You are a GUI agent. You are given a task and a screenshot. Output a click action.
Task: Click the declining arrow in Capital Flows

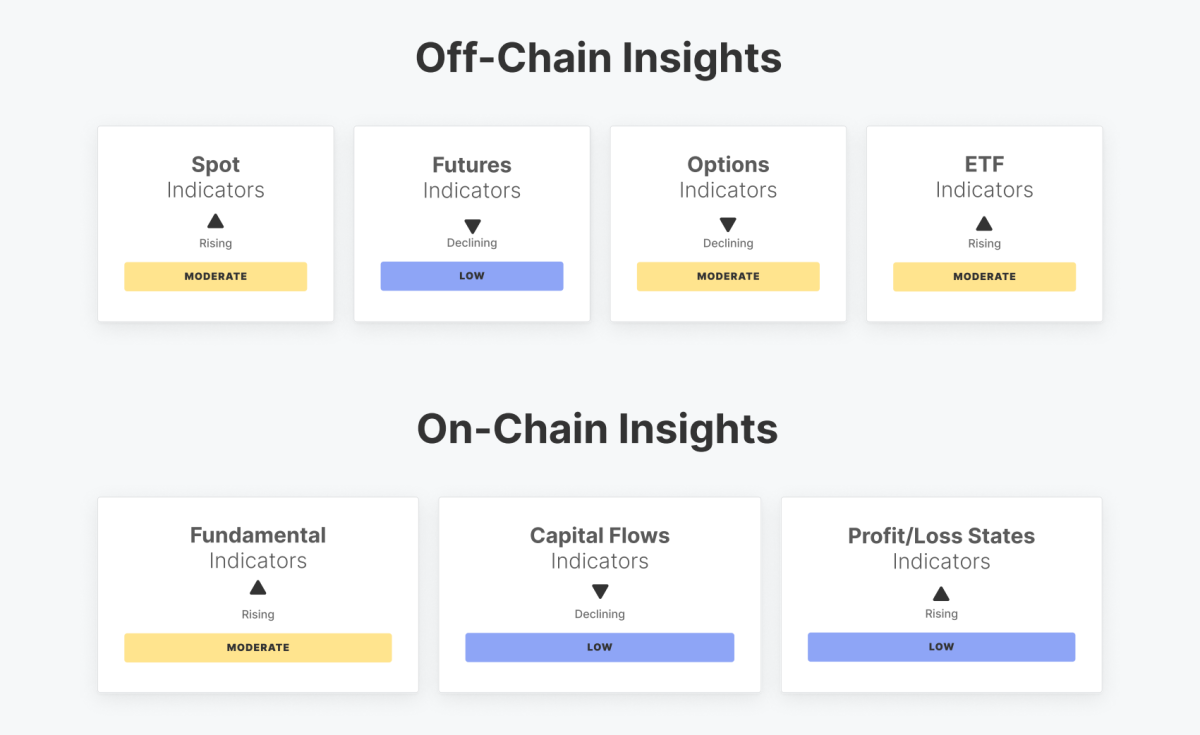(x=600, y=592)
